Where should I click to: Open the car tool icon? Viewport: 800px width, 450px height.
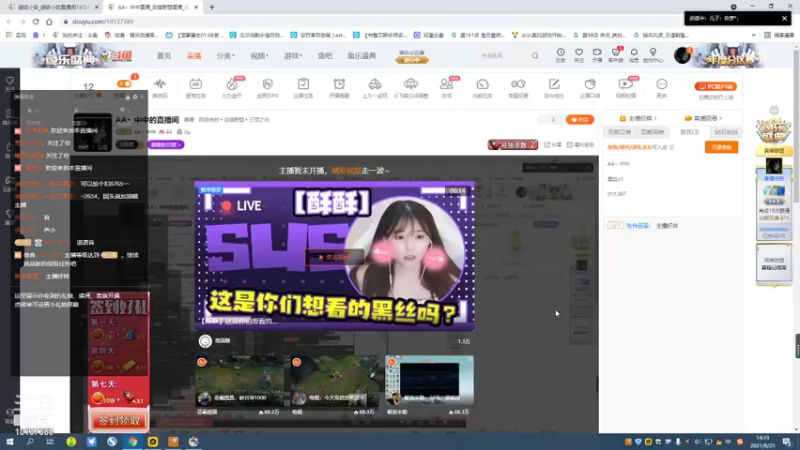coord(374,88)
